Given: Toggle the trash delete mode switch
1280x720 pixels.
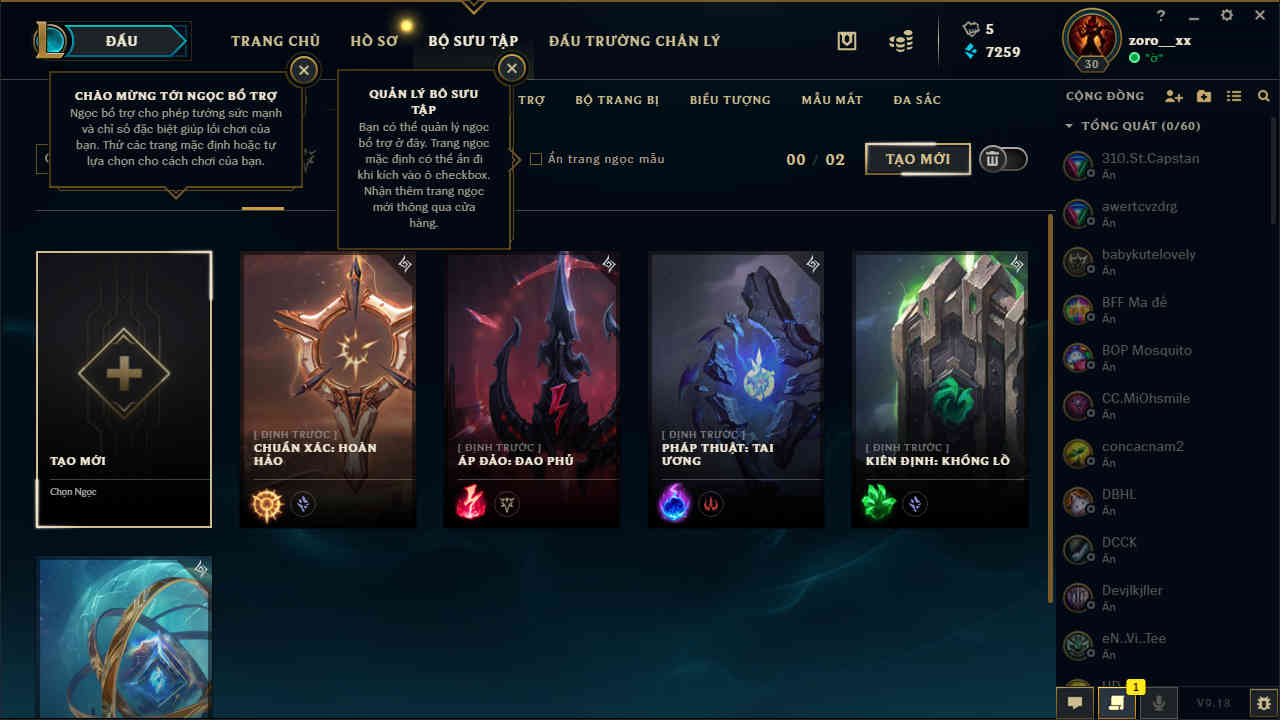Looking at the screenshot, I should point(1003,159).
